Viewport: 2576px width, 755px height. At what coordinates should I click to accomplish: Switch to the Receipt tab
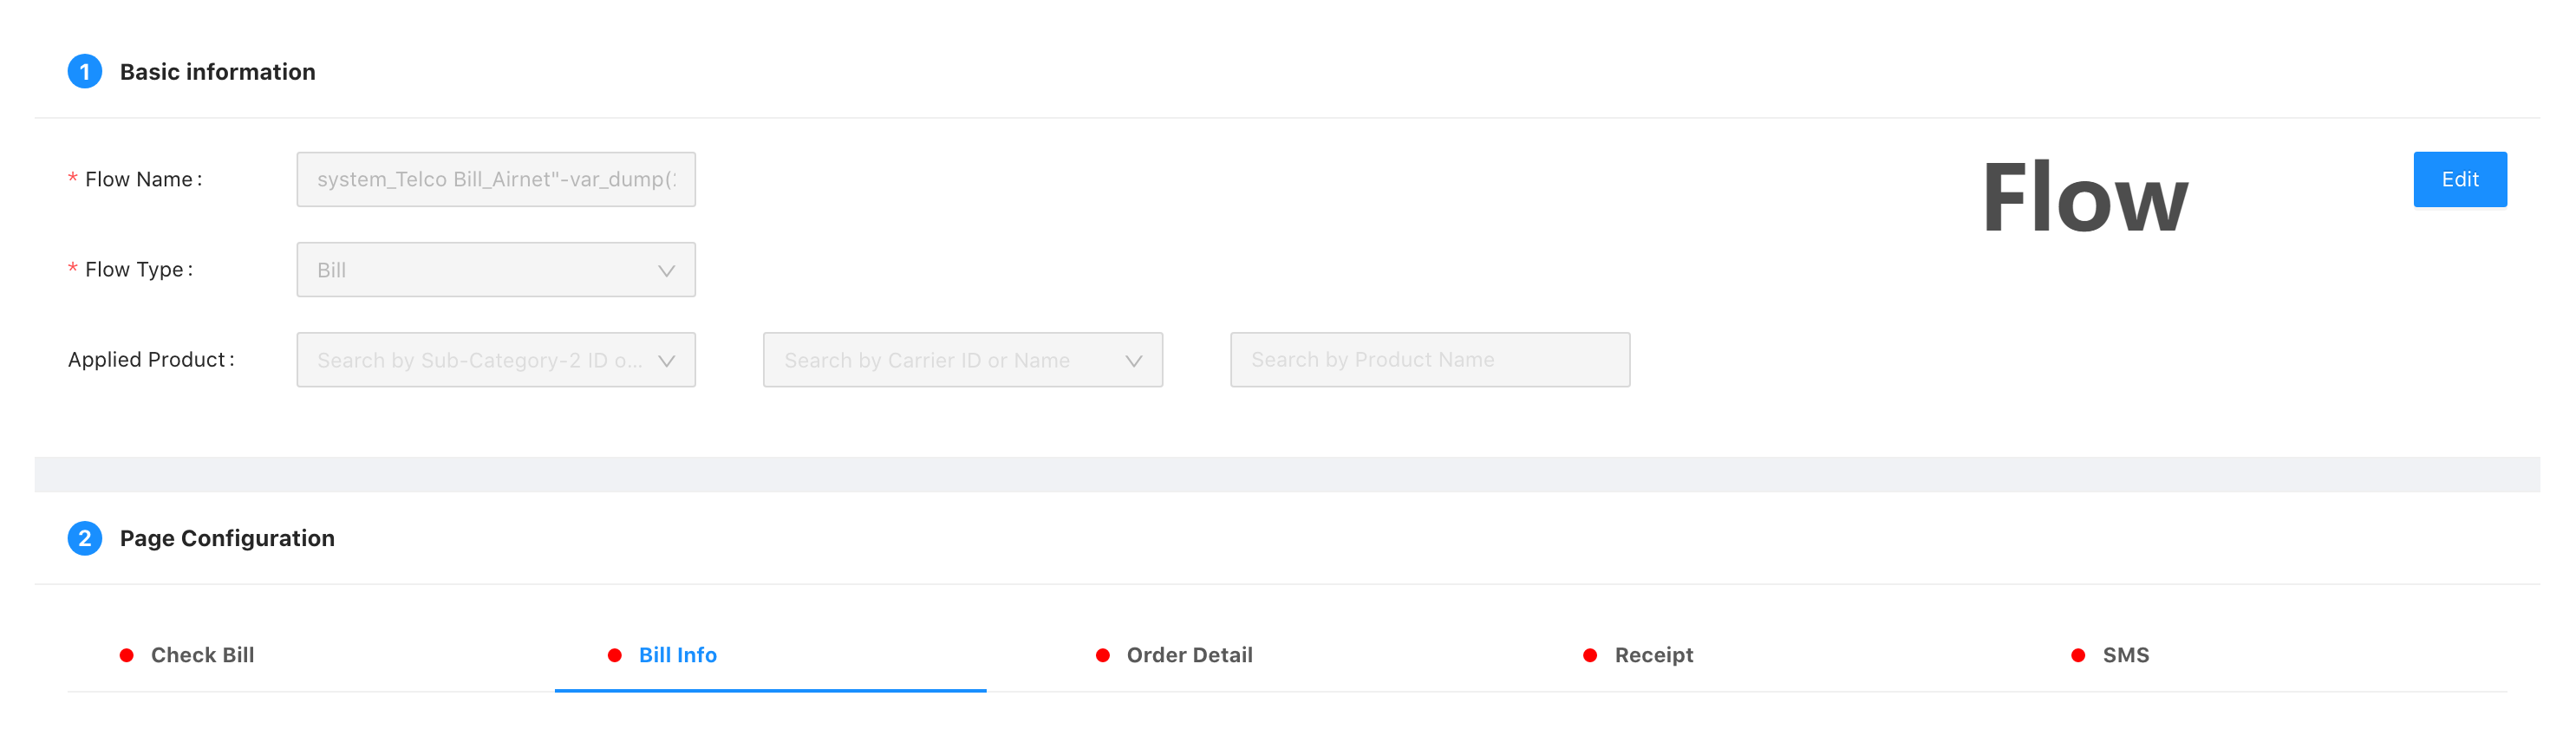point(1653,655)
